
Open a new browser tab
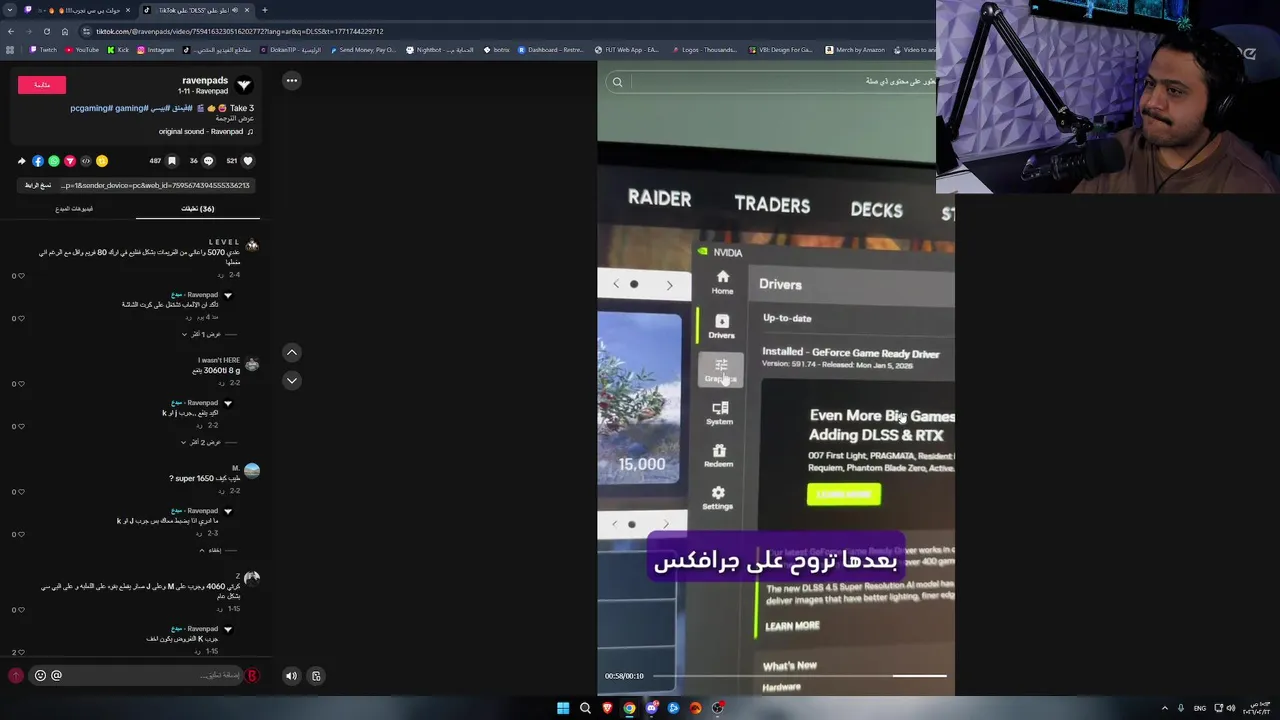(264, 10)
